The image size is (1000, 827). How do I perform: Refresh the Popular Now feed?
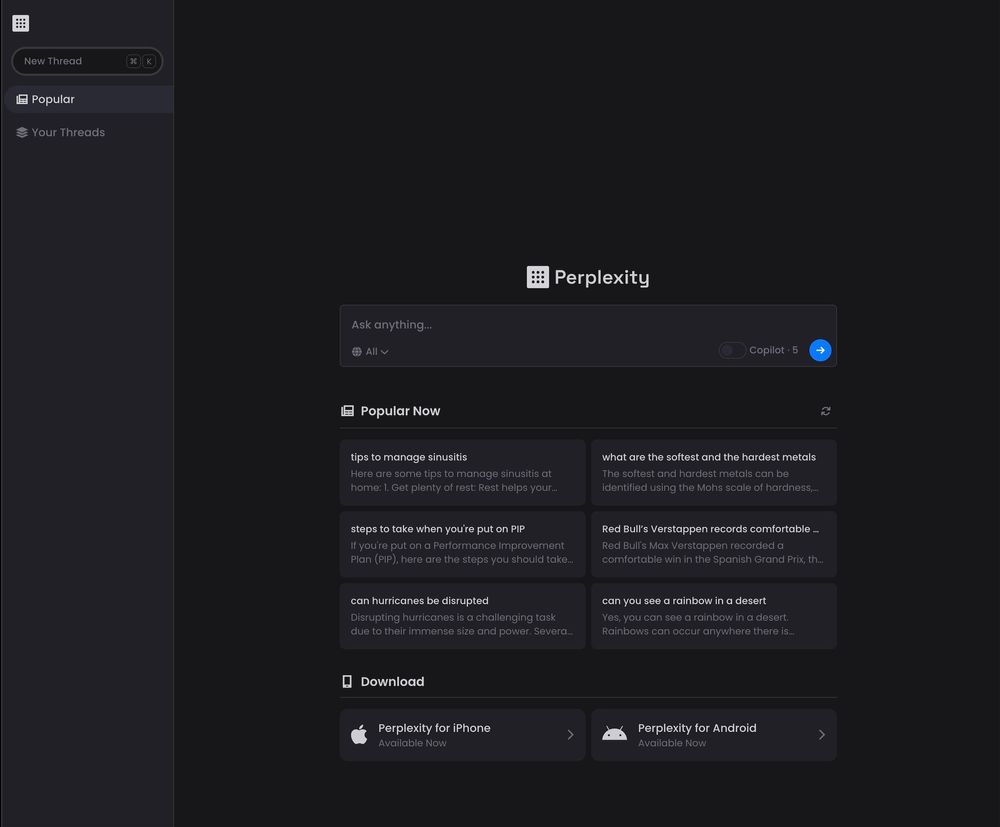(x=825, y=411)
